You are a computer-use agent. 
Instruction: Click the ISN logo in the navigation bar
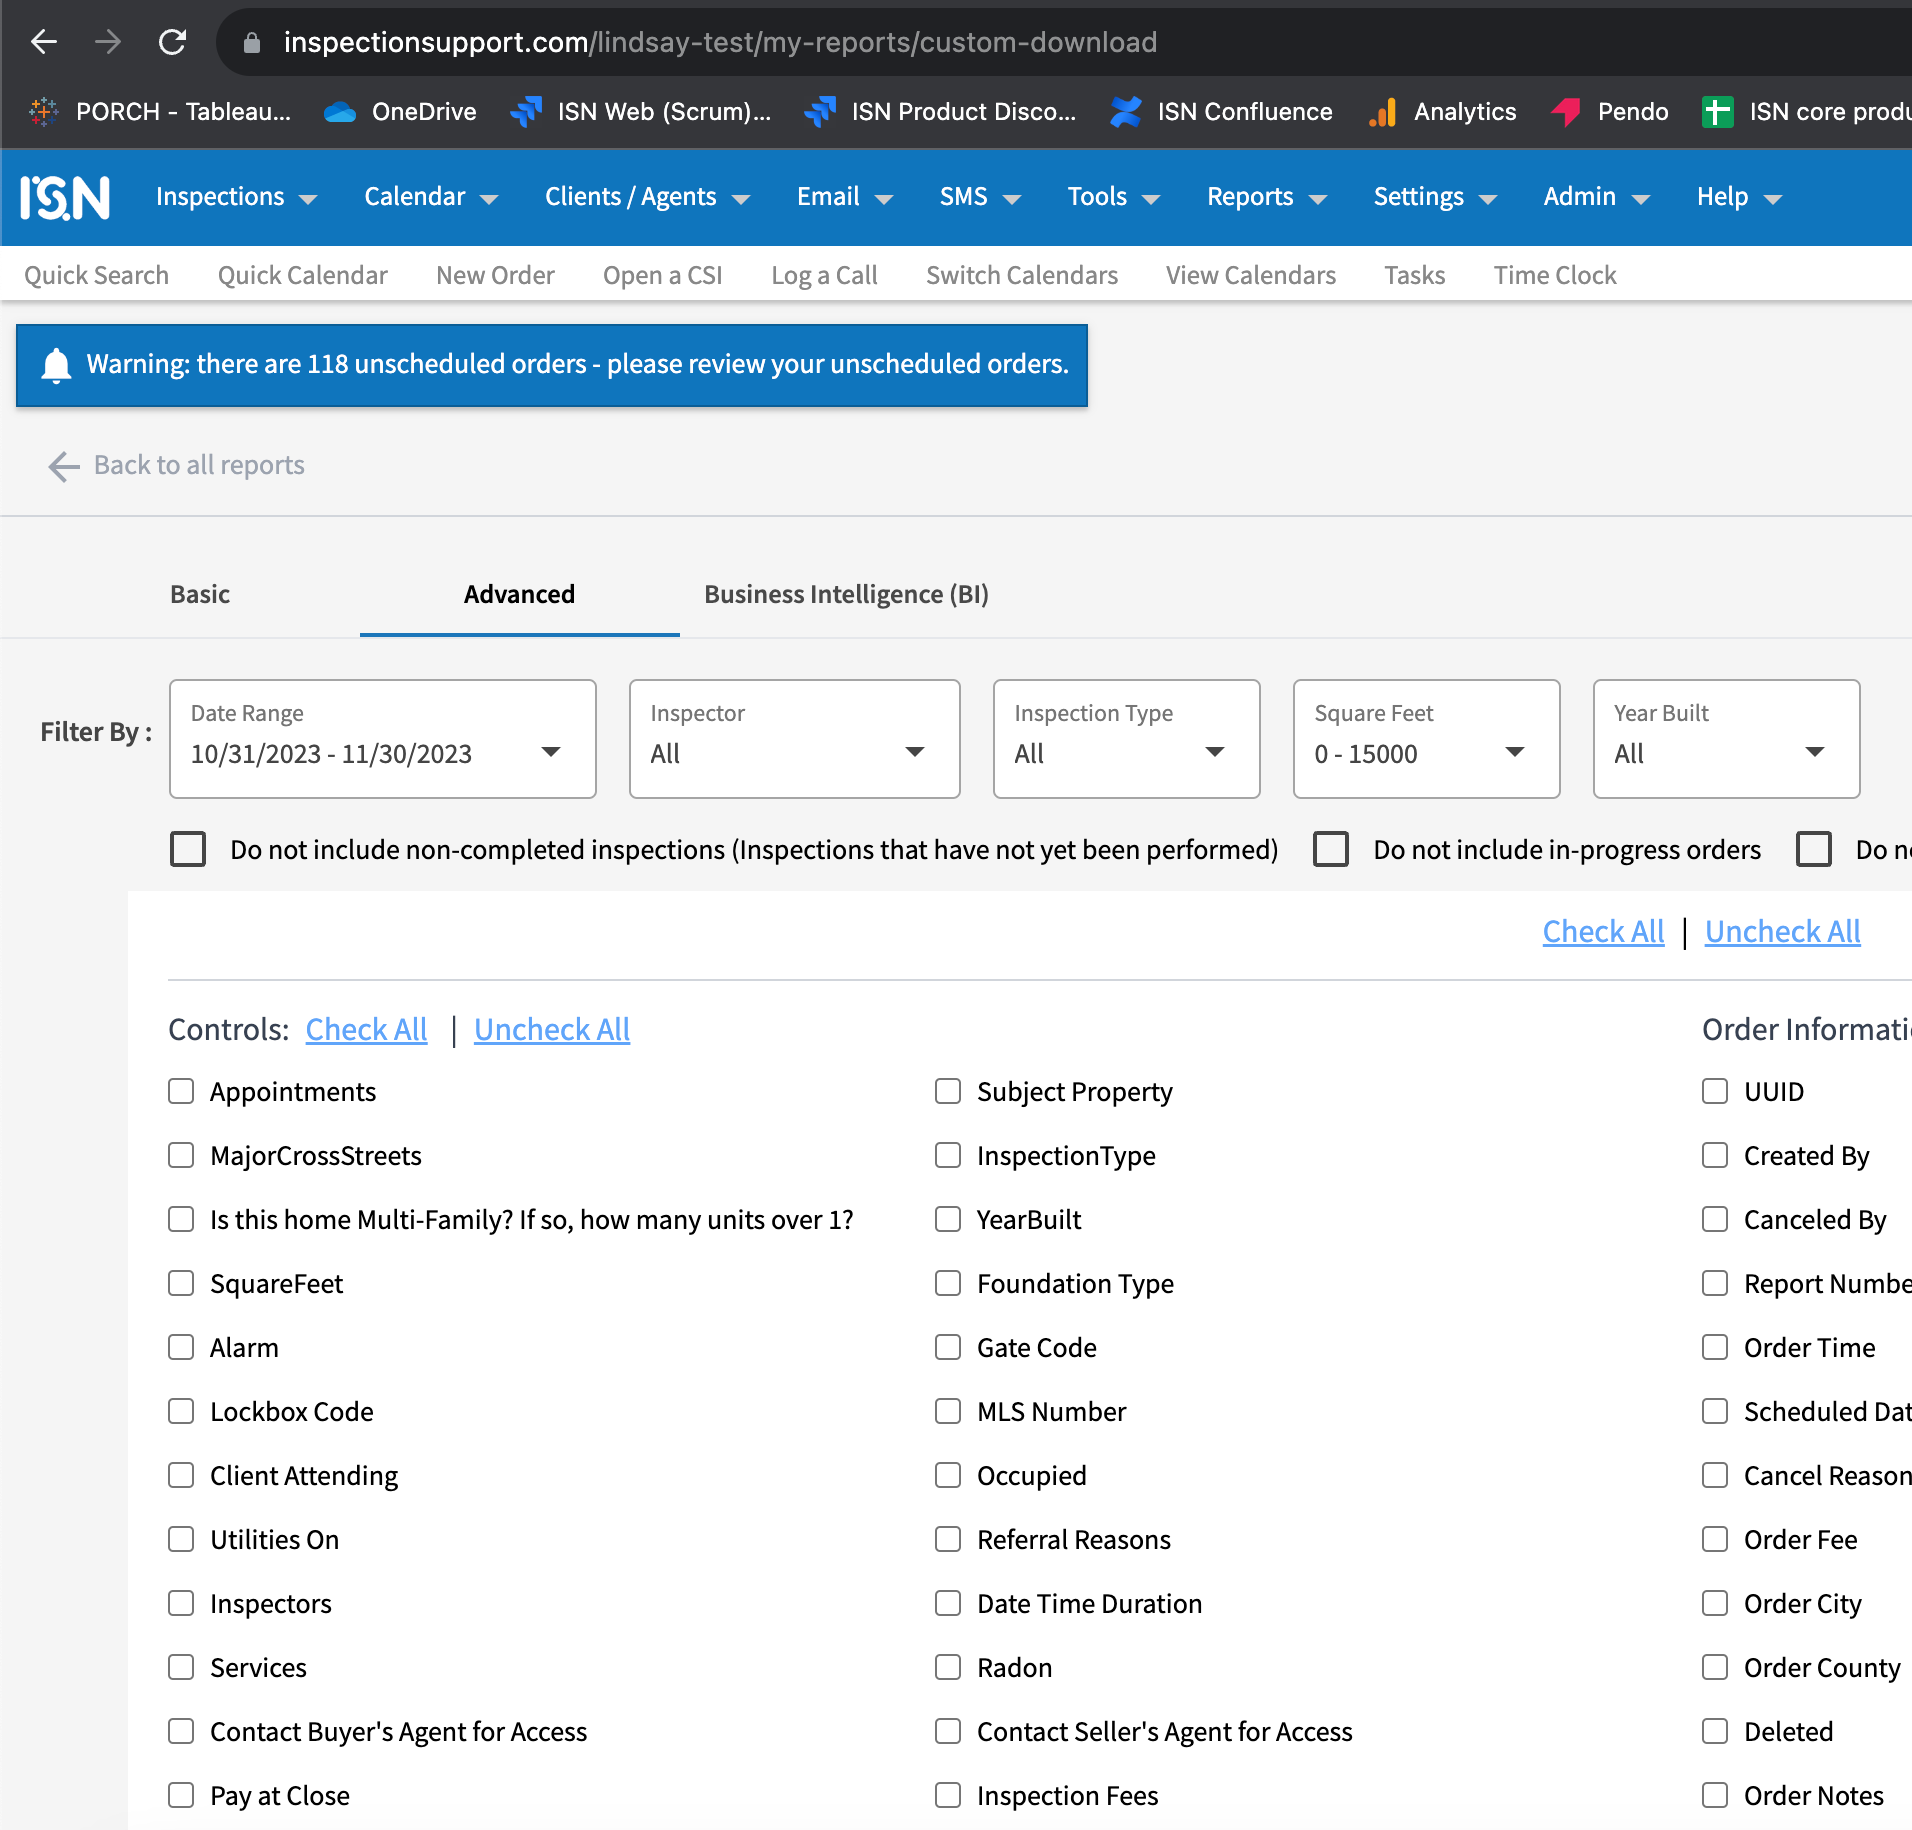coord(65,197)
